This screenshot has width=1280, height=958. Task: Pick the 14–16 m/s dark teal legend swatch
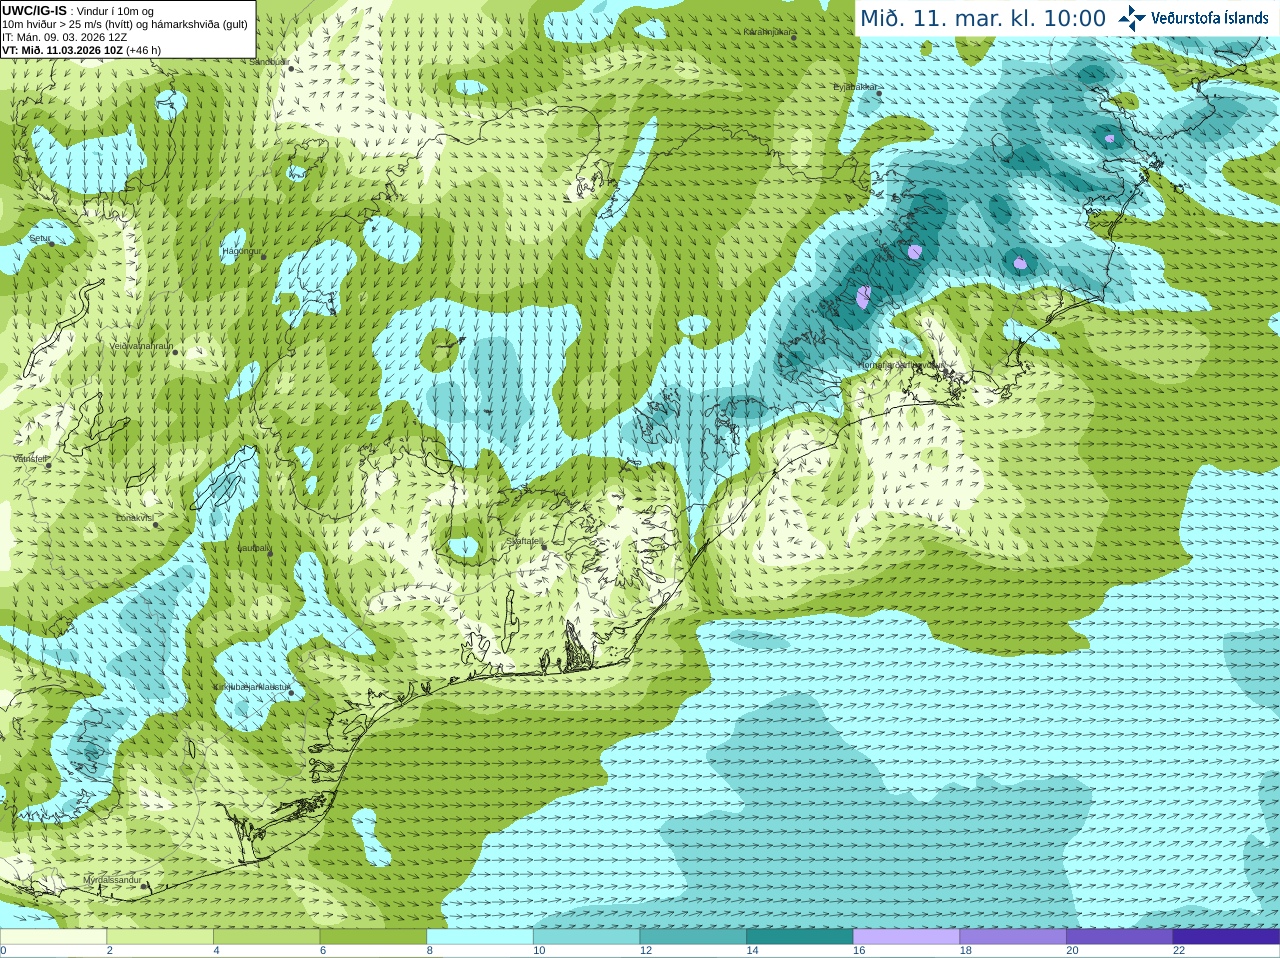[800, 937]
